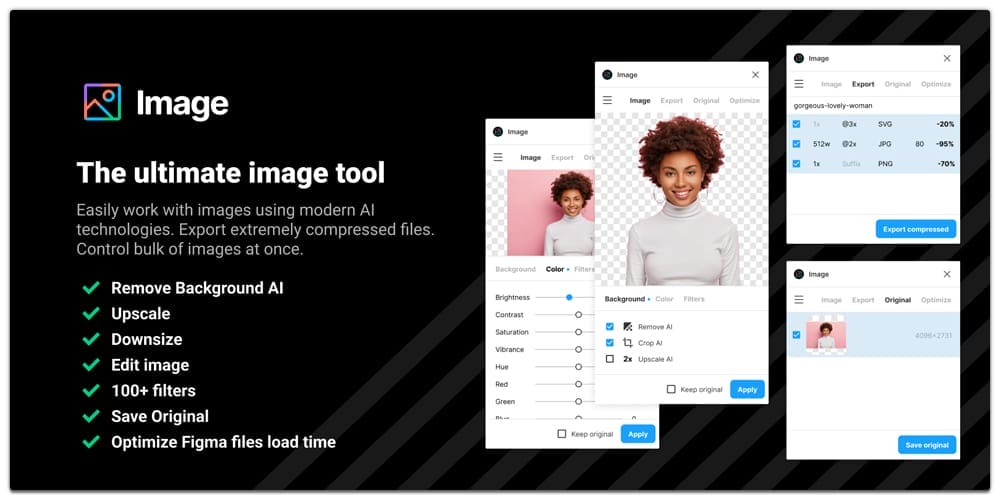The height and width of the screenshot is (500, 1000).
Task: Click the 4096×2731 dimensions text
Action: click(933, 335)
